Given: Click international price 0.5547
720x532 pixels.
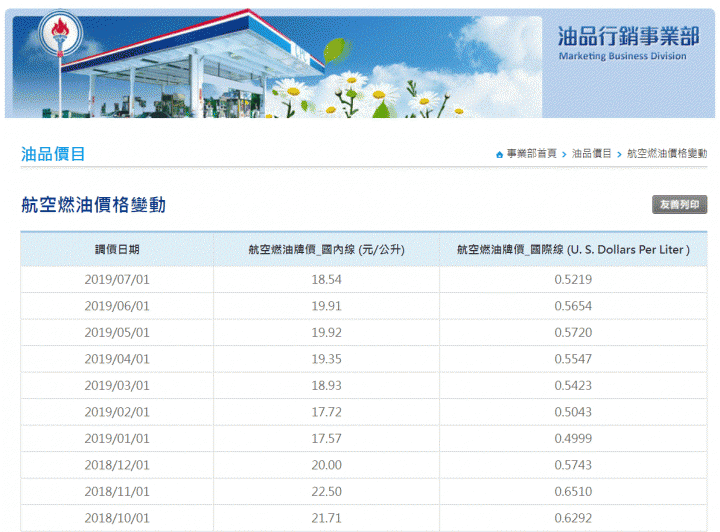Looking at the screenshot, I should [573, 359].
